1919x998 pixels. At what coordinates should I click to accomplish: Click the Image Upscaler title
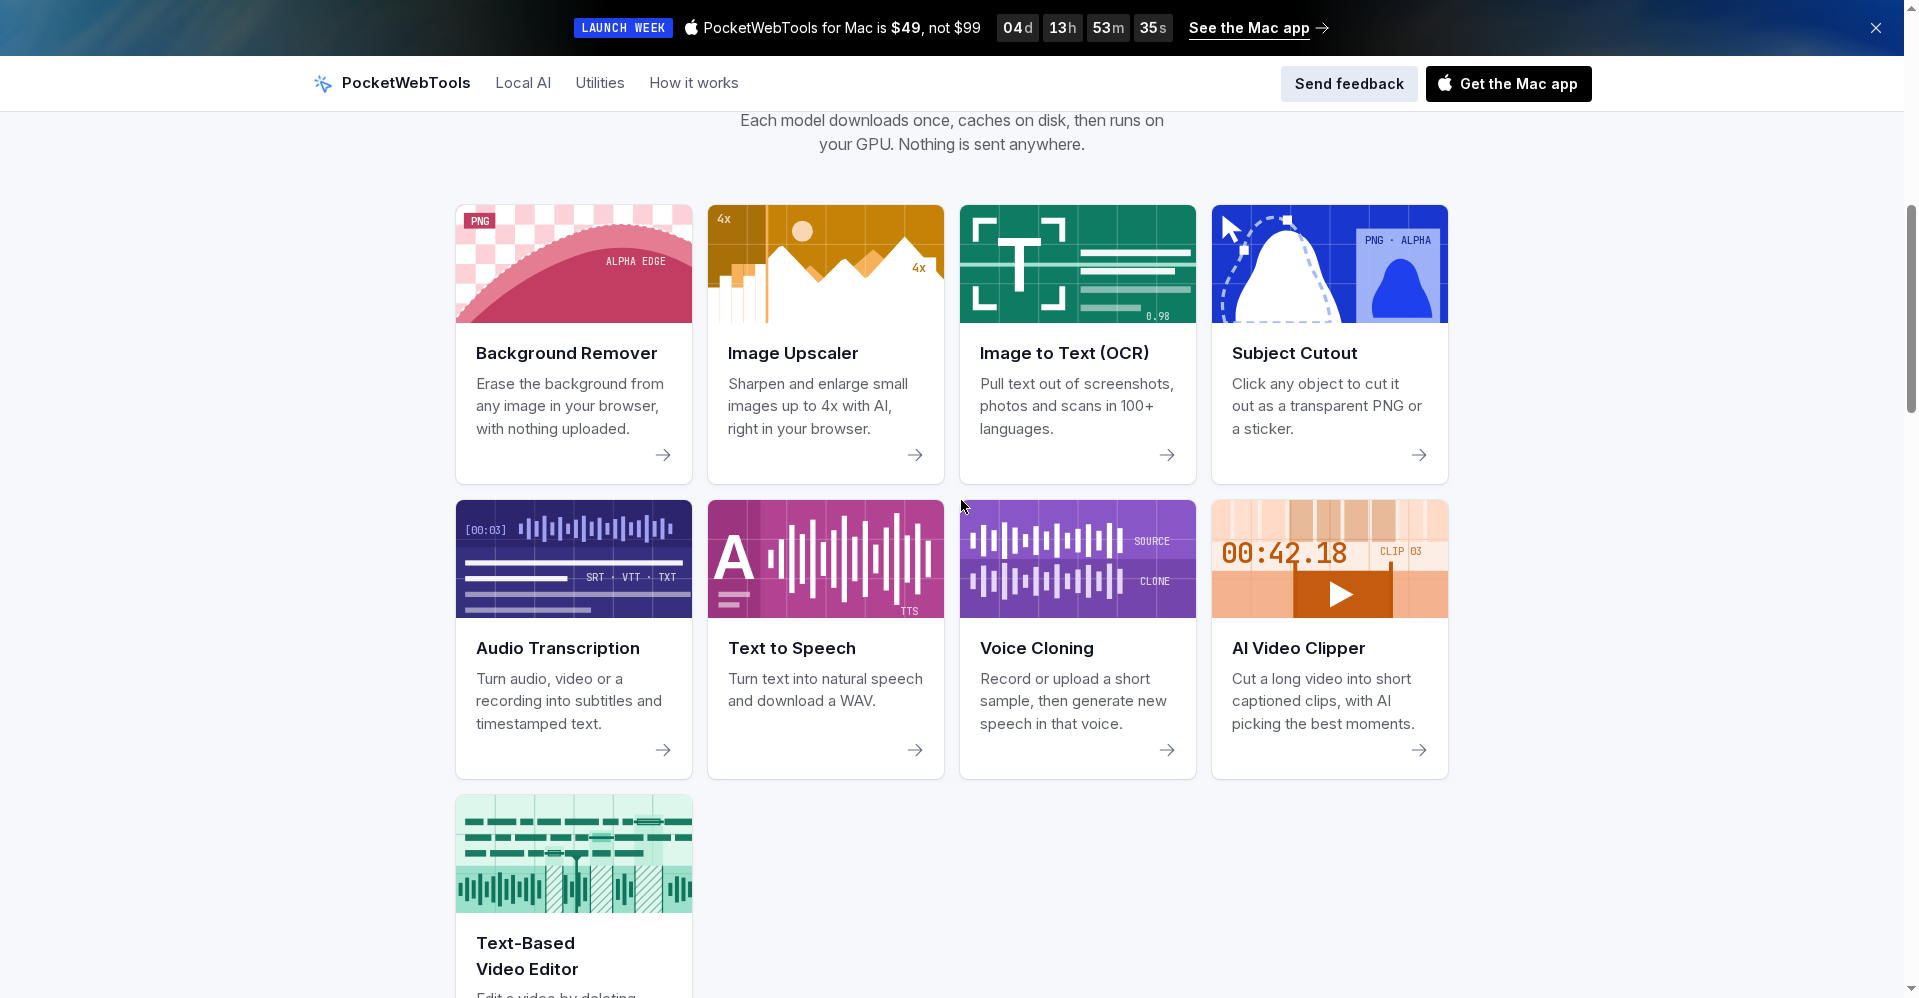point(793,353)
